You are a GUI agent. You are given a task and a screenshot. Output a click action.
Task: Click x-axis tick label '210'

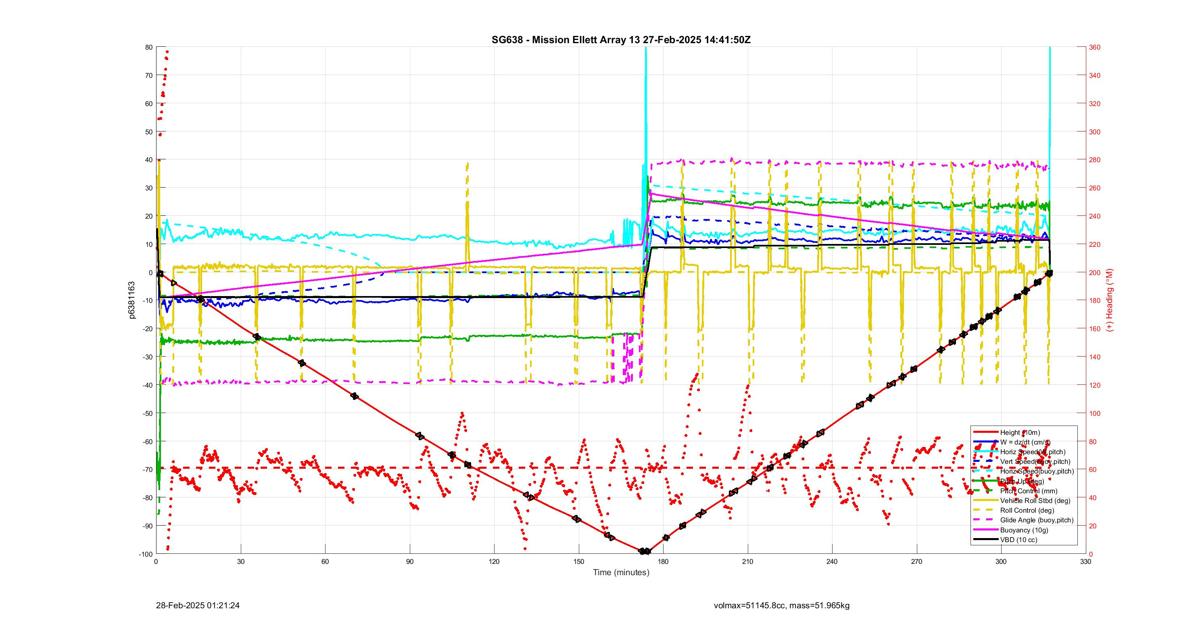coord(747,562)
